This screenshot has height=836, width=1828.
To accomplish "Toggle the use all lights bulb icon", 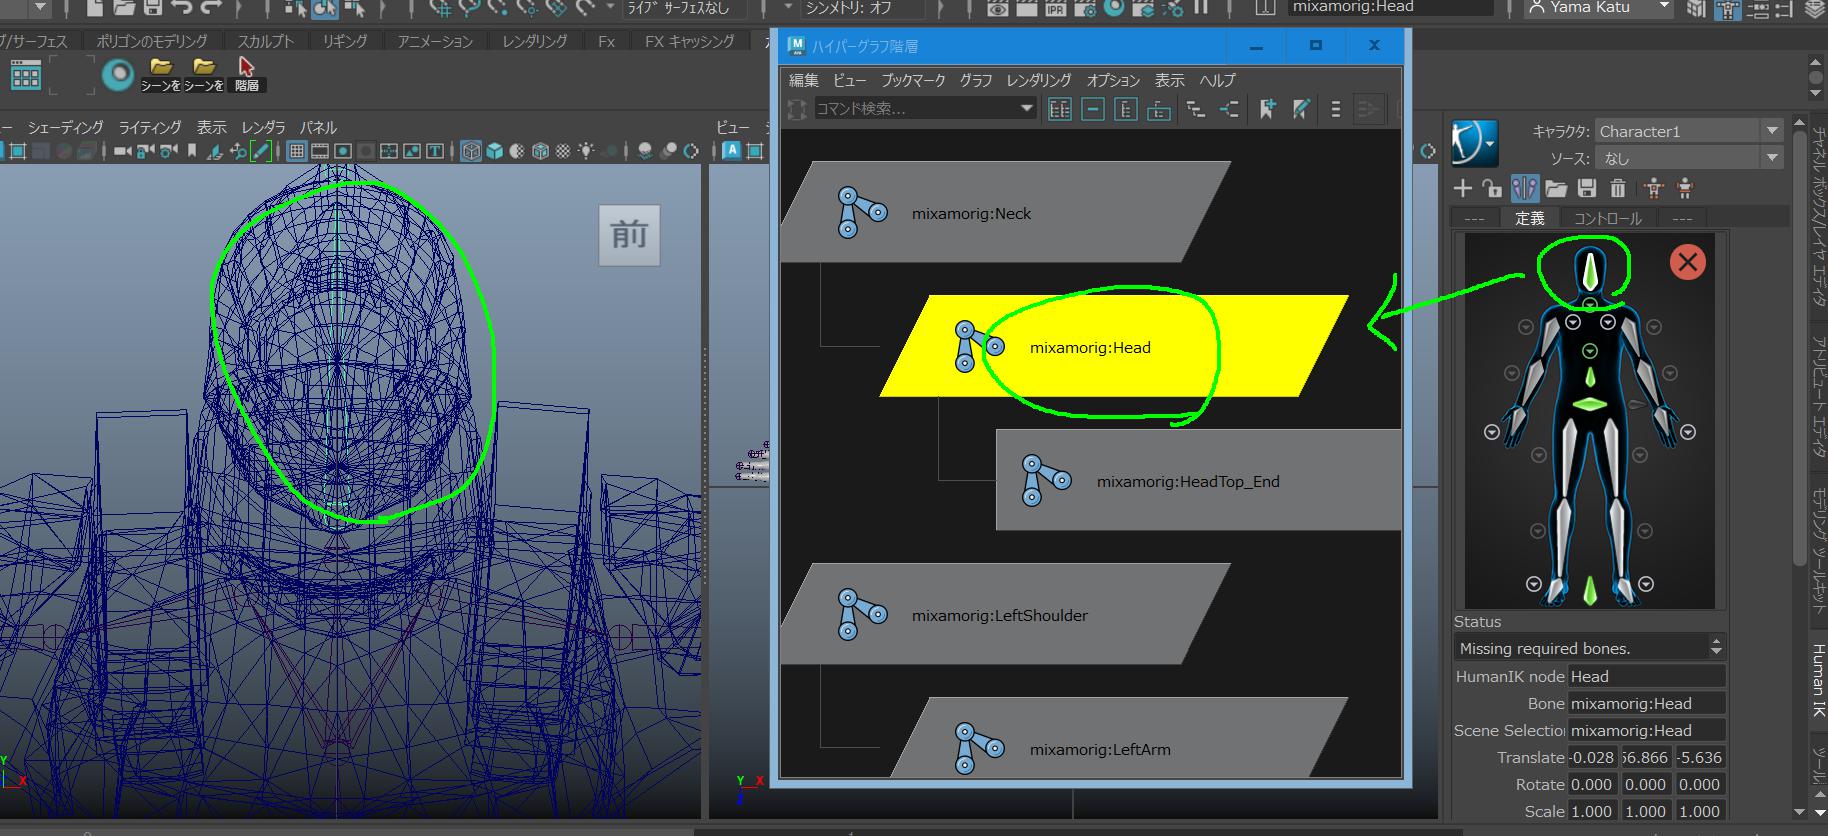I will pos(586,151).
